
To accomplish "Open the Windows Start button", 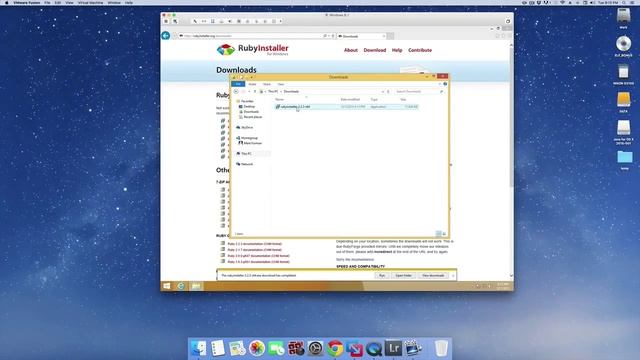I will click(167, 286).
